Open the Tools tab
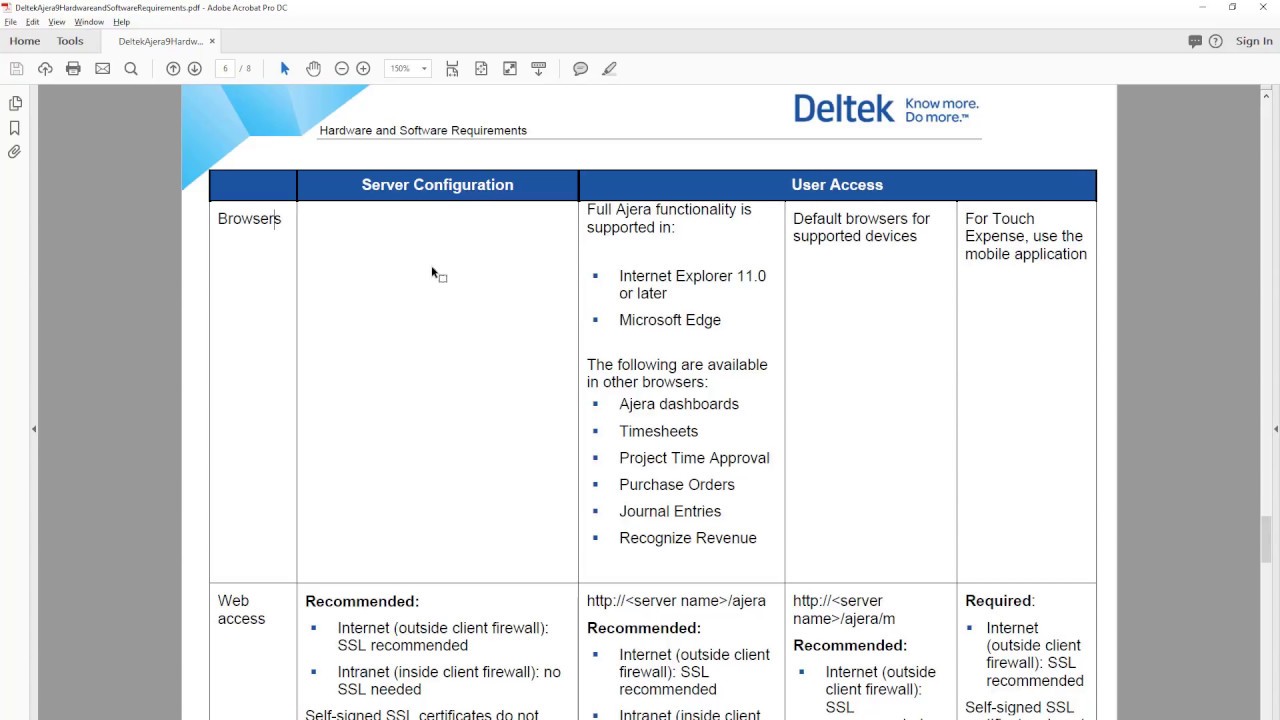The image size is (1280, 720). [x=70, y=41]
